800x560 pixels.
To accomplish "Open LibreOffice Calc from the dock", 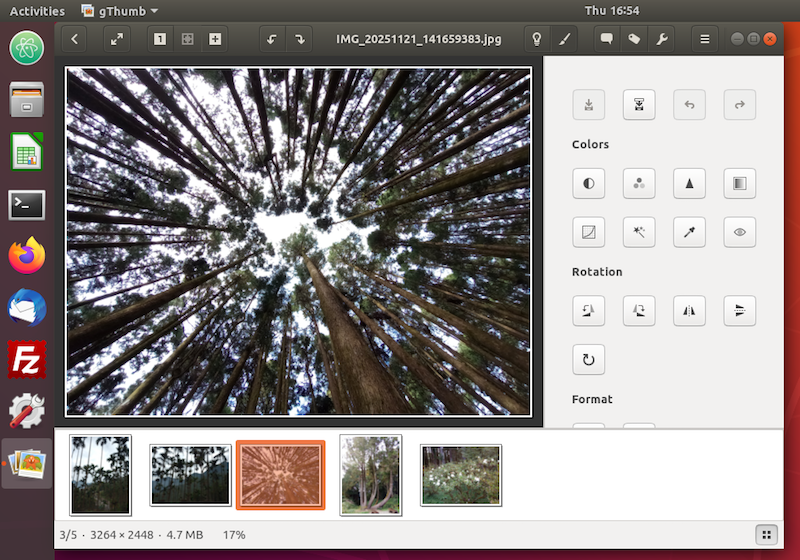I will pyautogui.click(x=27, y=152).
